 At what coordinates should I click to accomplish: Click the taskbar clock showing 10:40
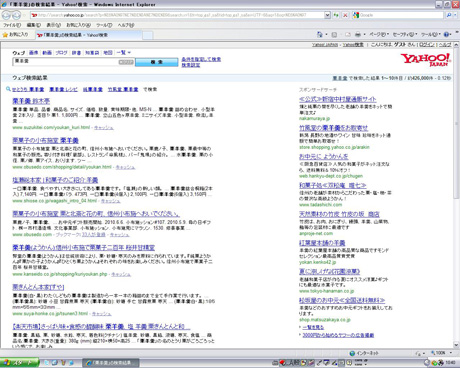point(450,363)
